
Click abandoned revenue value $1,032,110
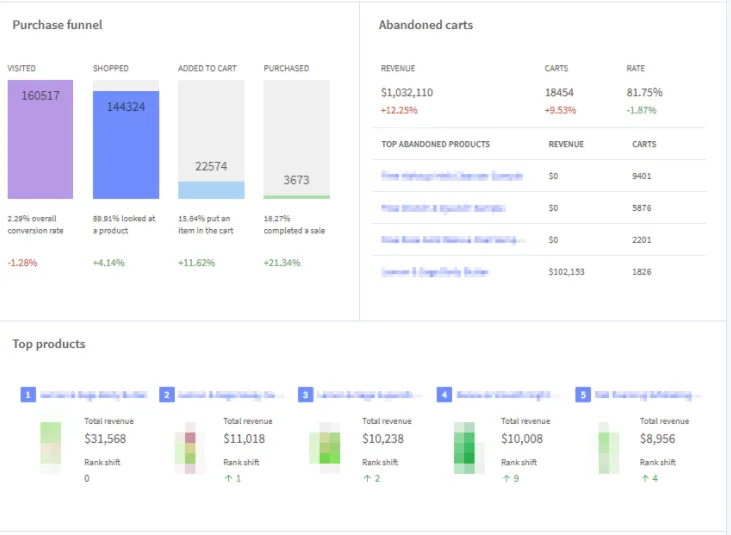(x=407, y=93)
